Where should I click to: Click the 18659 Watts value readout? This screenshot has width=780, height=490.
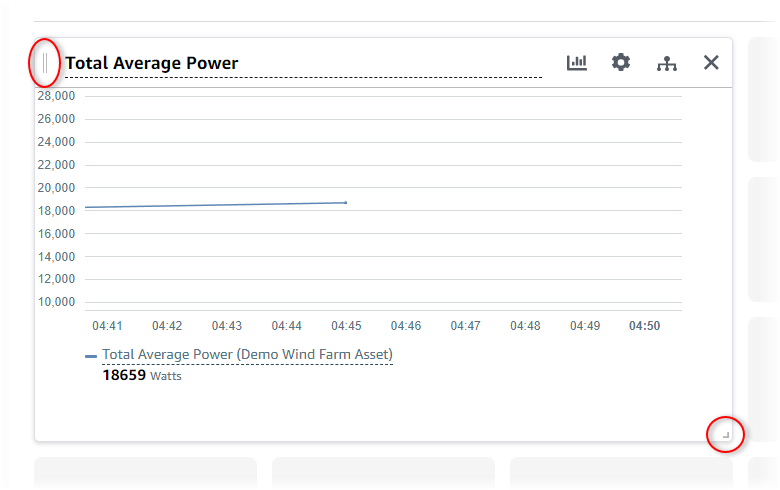click(x=142, y=376)
